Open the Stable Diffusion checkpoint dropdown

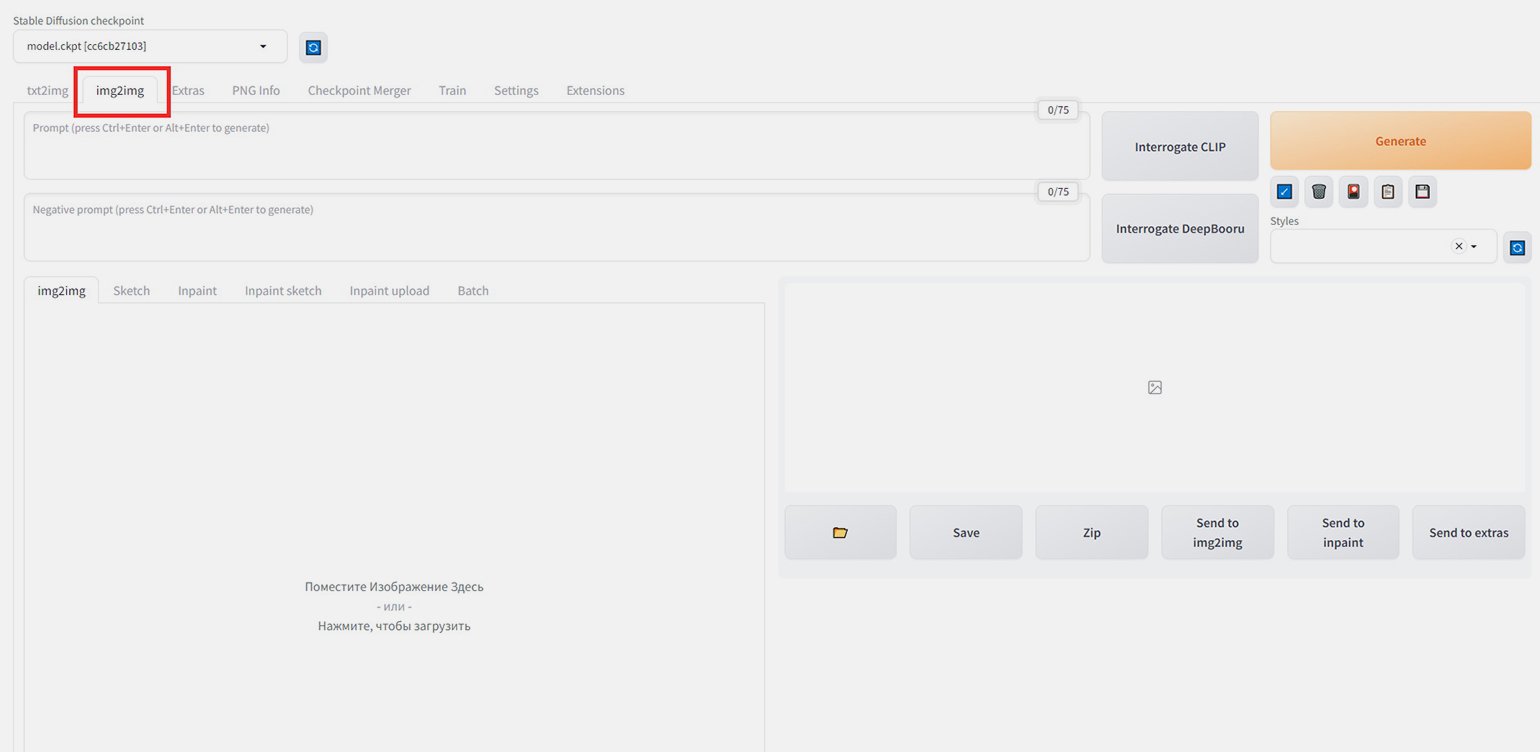[x=150, y=46]
